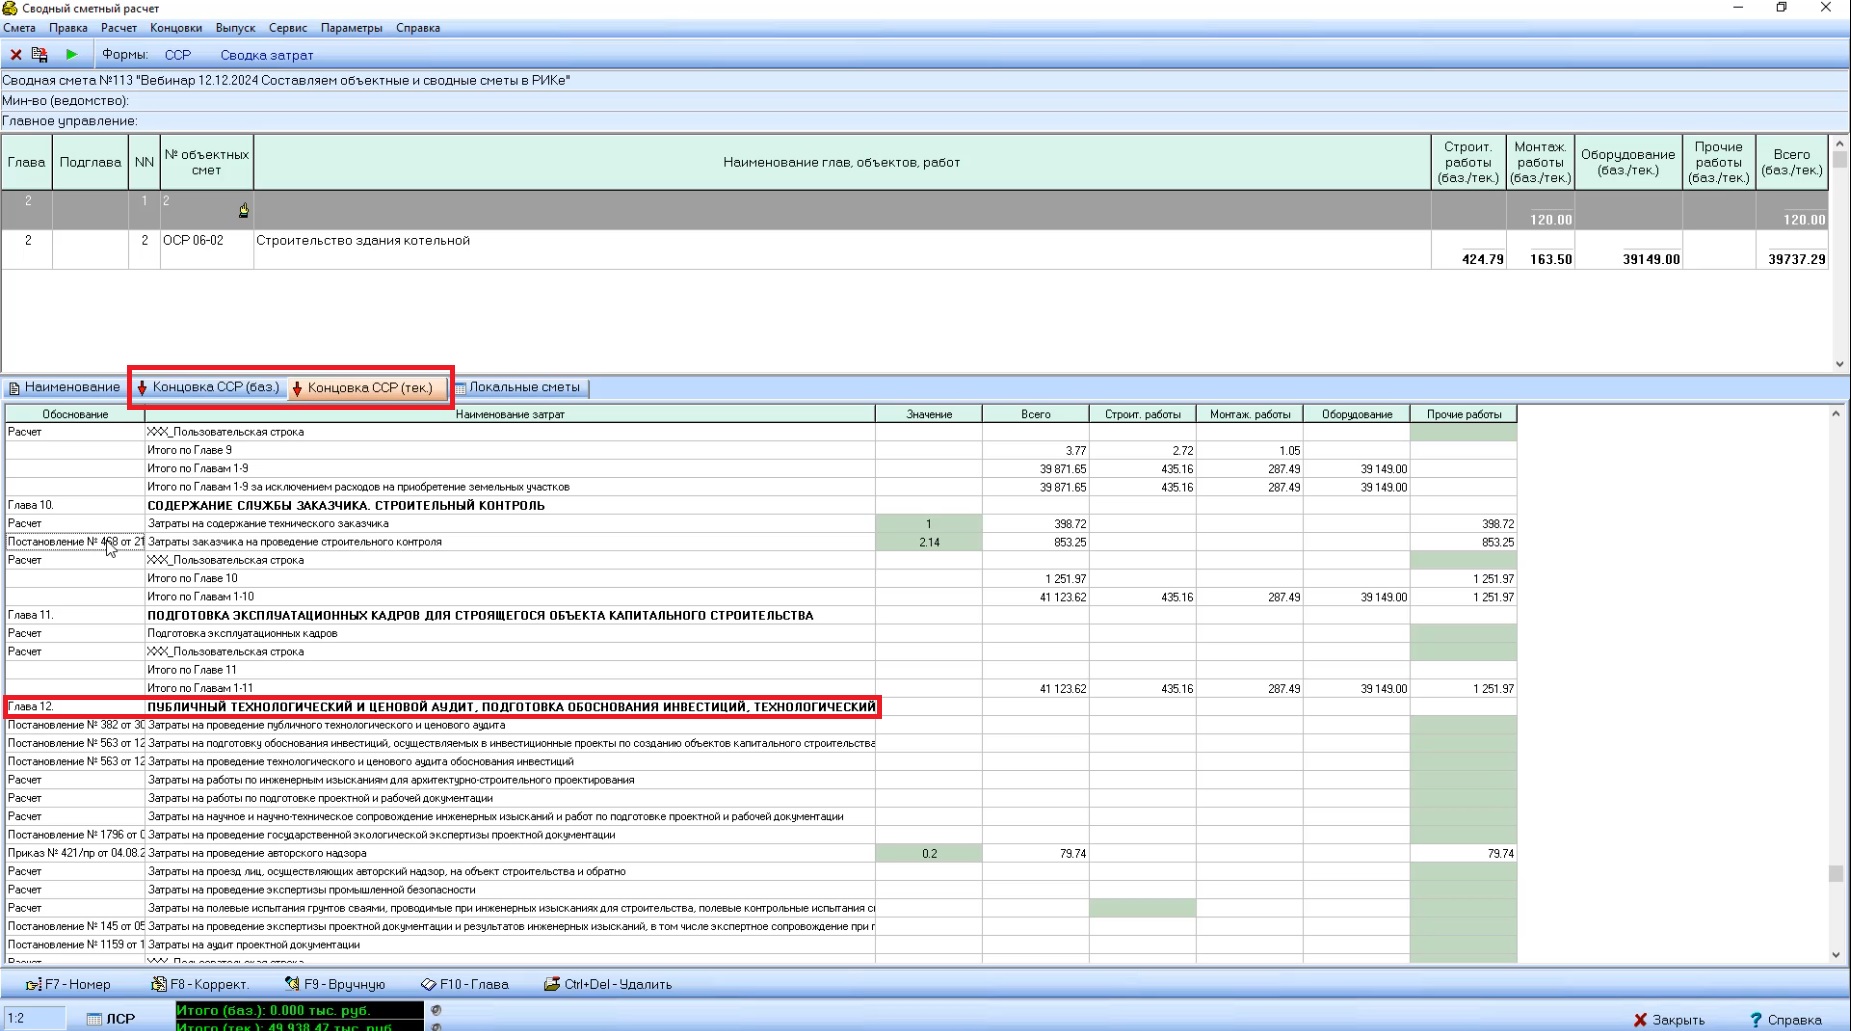Viewport: 1851px width, 1031px height.
Task: Select the Строительство здания котельной cell
Action: pyautogui.click(x=842, y=249)
